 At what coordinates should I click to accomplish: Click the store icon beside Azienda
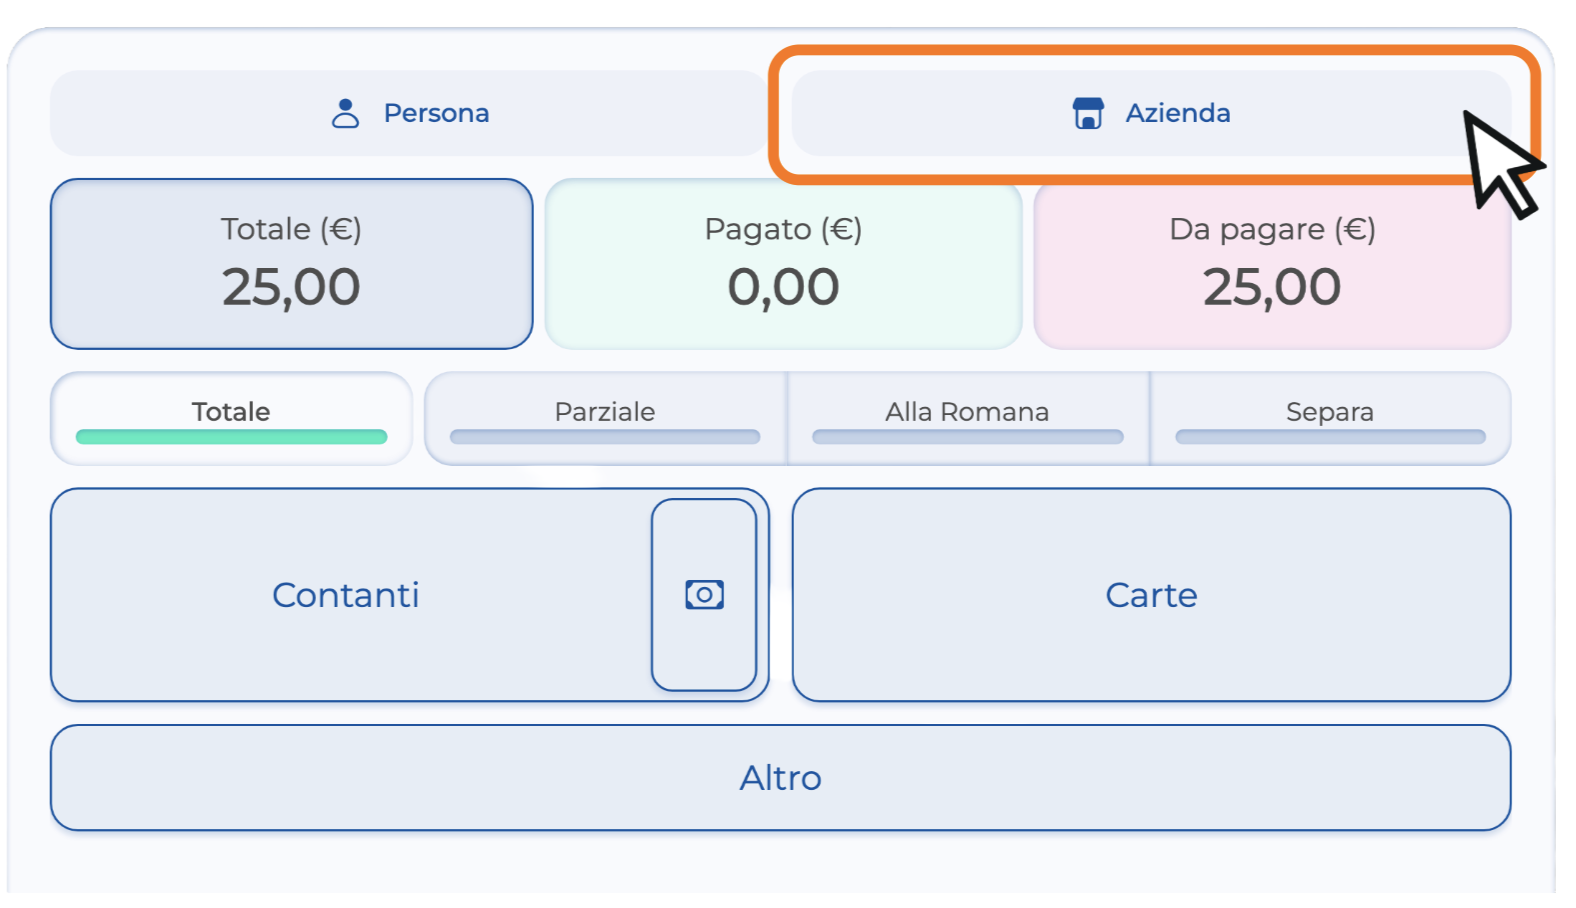pos(1087,113)
